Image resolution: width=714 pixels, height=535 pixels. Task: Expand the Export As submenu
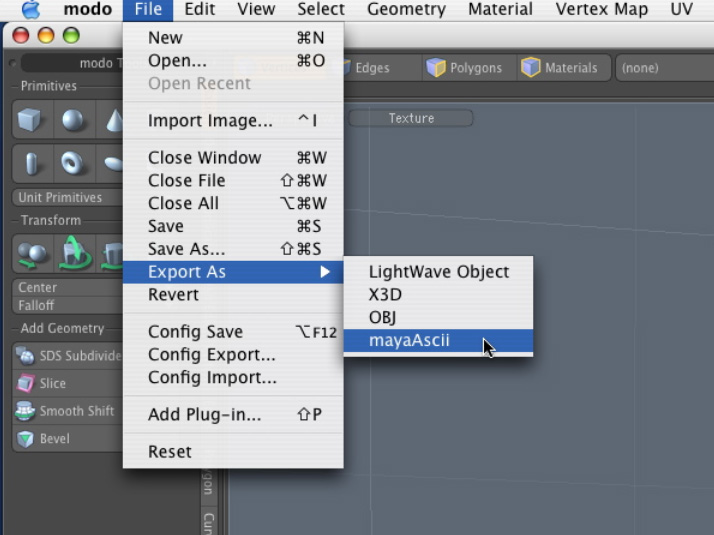233,272
